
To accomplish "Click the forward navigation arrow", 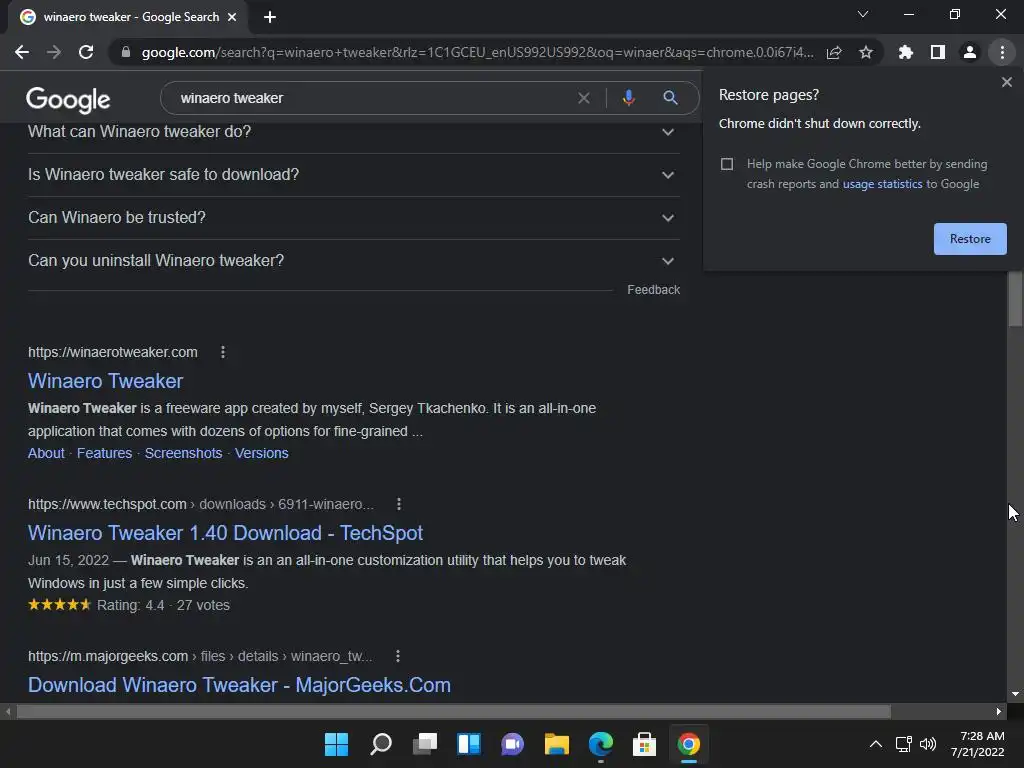I will (54, 52).
